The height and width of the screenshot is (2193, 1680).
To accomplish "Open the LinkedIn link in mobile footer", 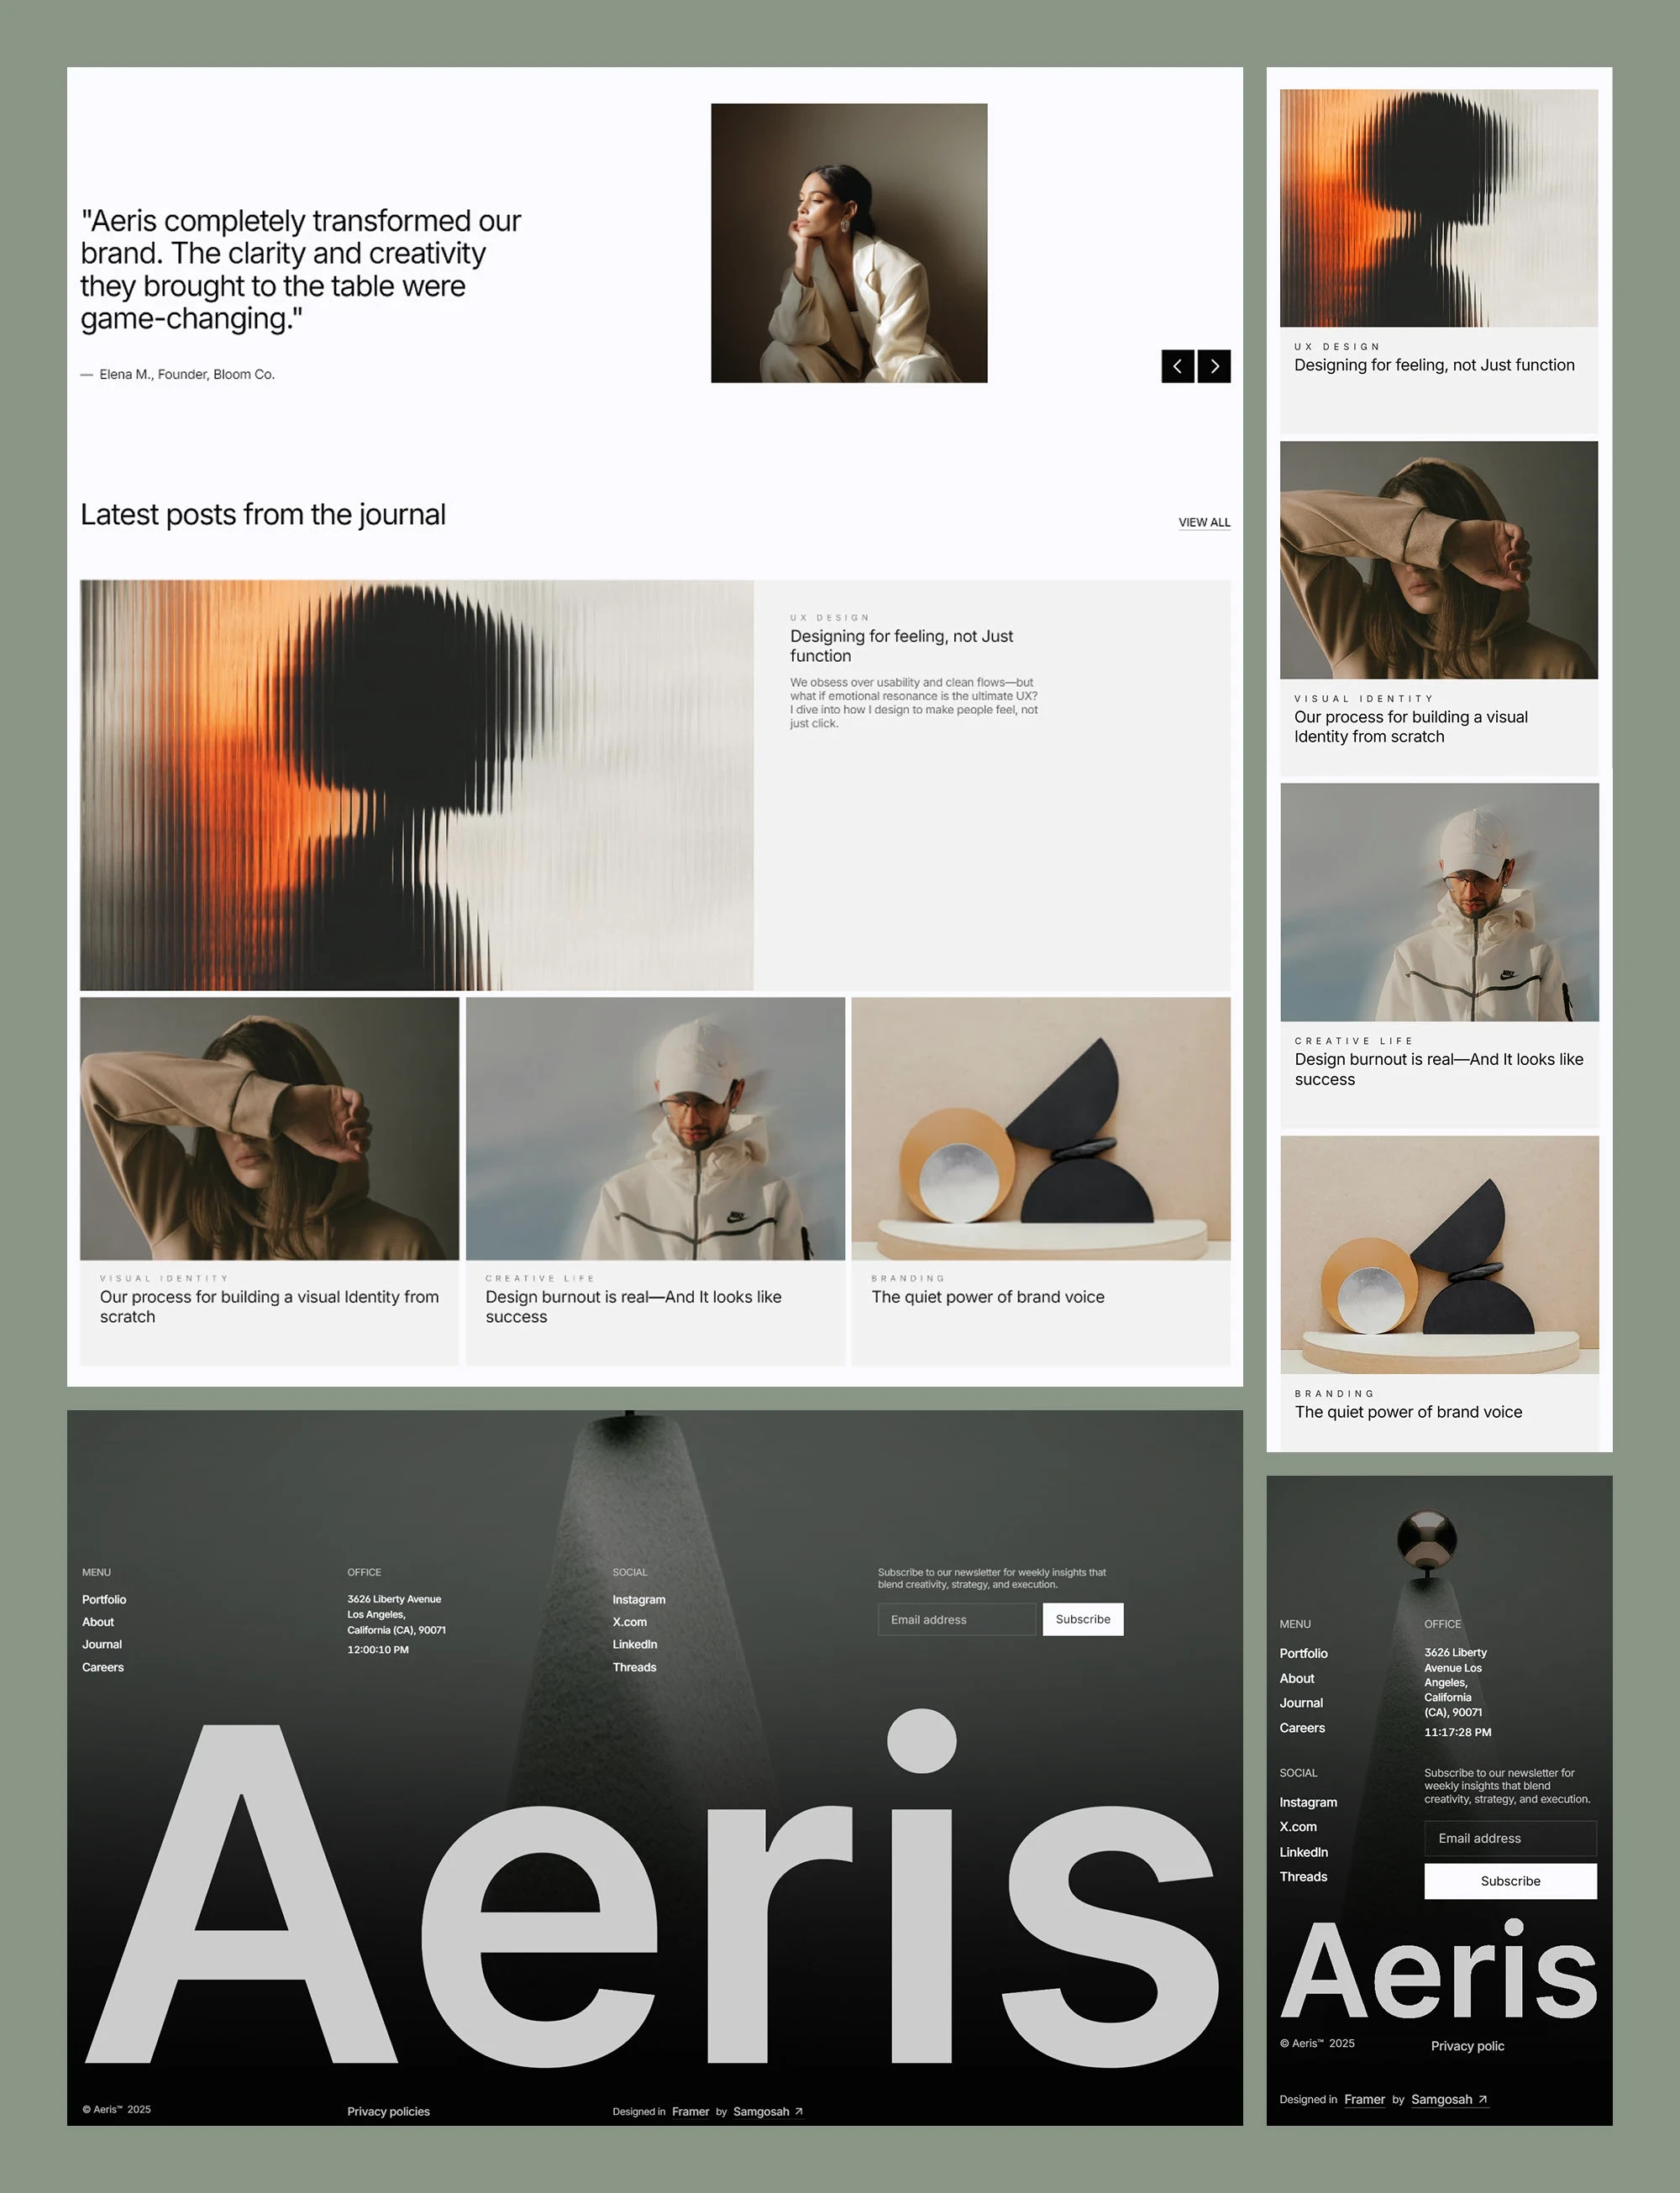I will click(x=1303, y=1852).
